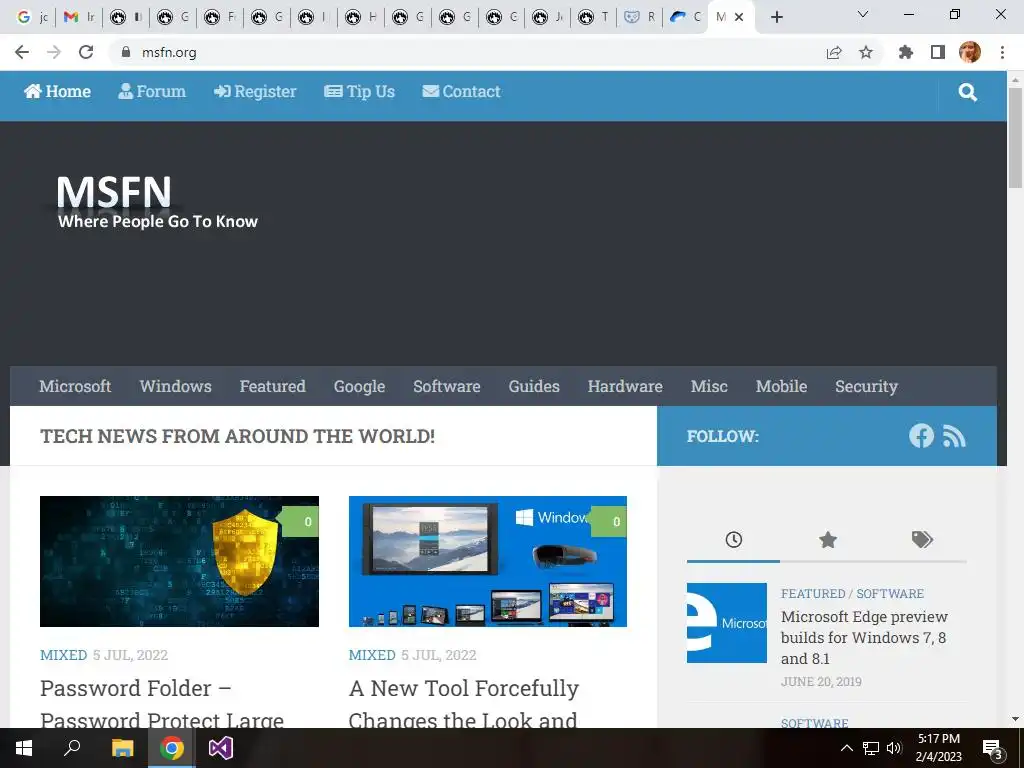The image size is (1024, 768).
Task: Open FEATURED category link in sidebar
Action: tap(813, 594)
